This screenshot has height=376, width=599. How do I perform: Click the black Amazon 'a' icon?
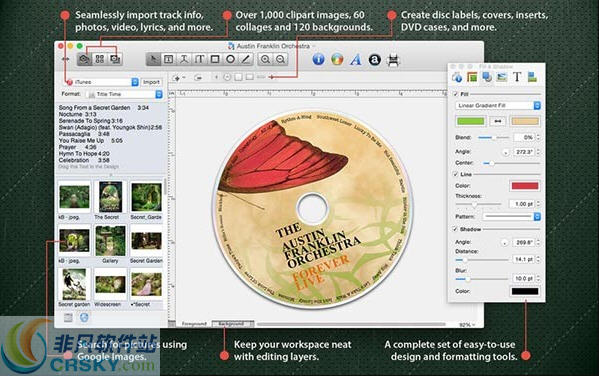(x=374, y=60)
